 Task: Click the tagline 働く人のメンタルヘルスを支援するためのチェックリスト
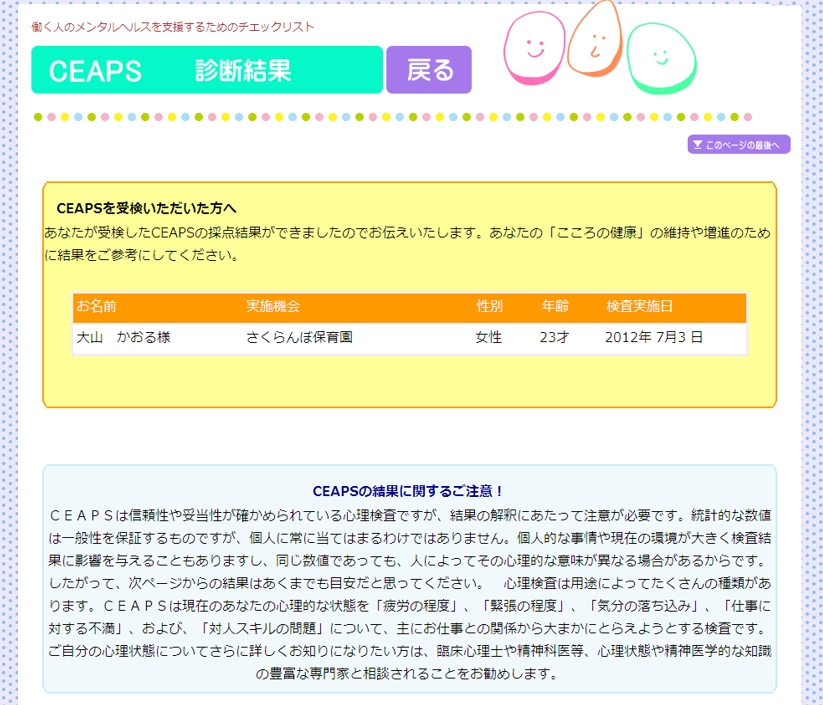(173, 27)
